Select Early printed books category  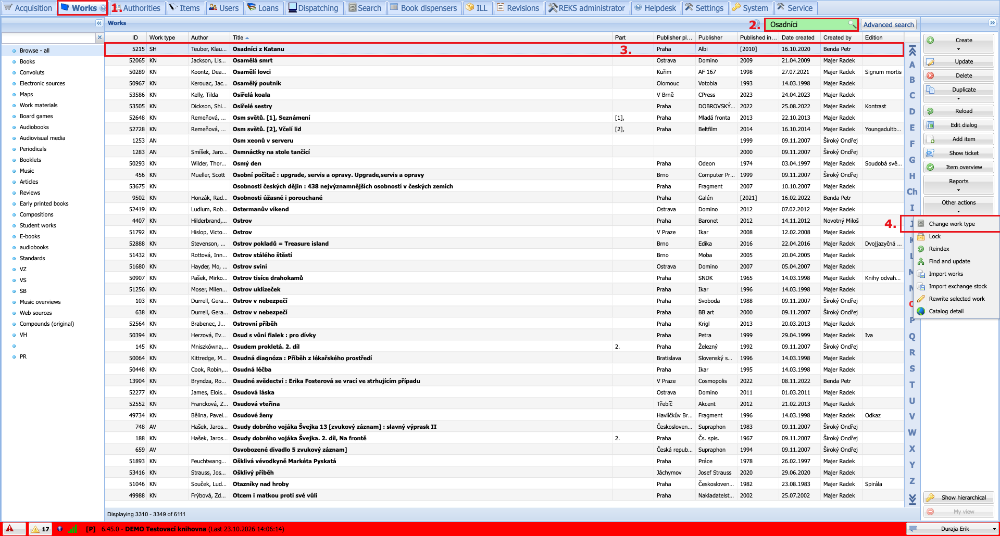(43, 204)
